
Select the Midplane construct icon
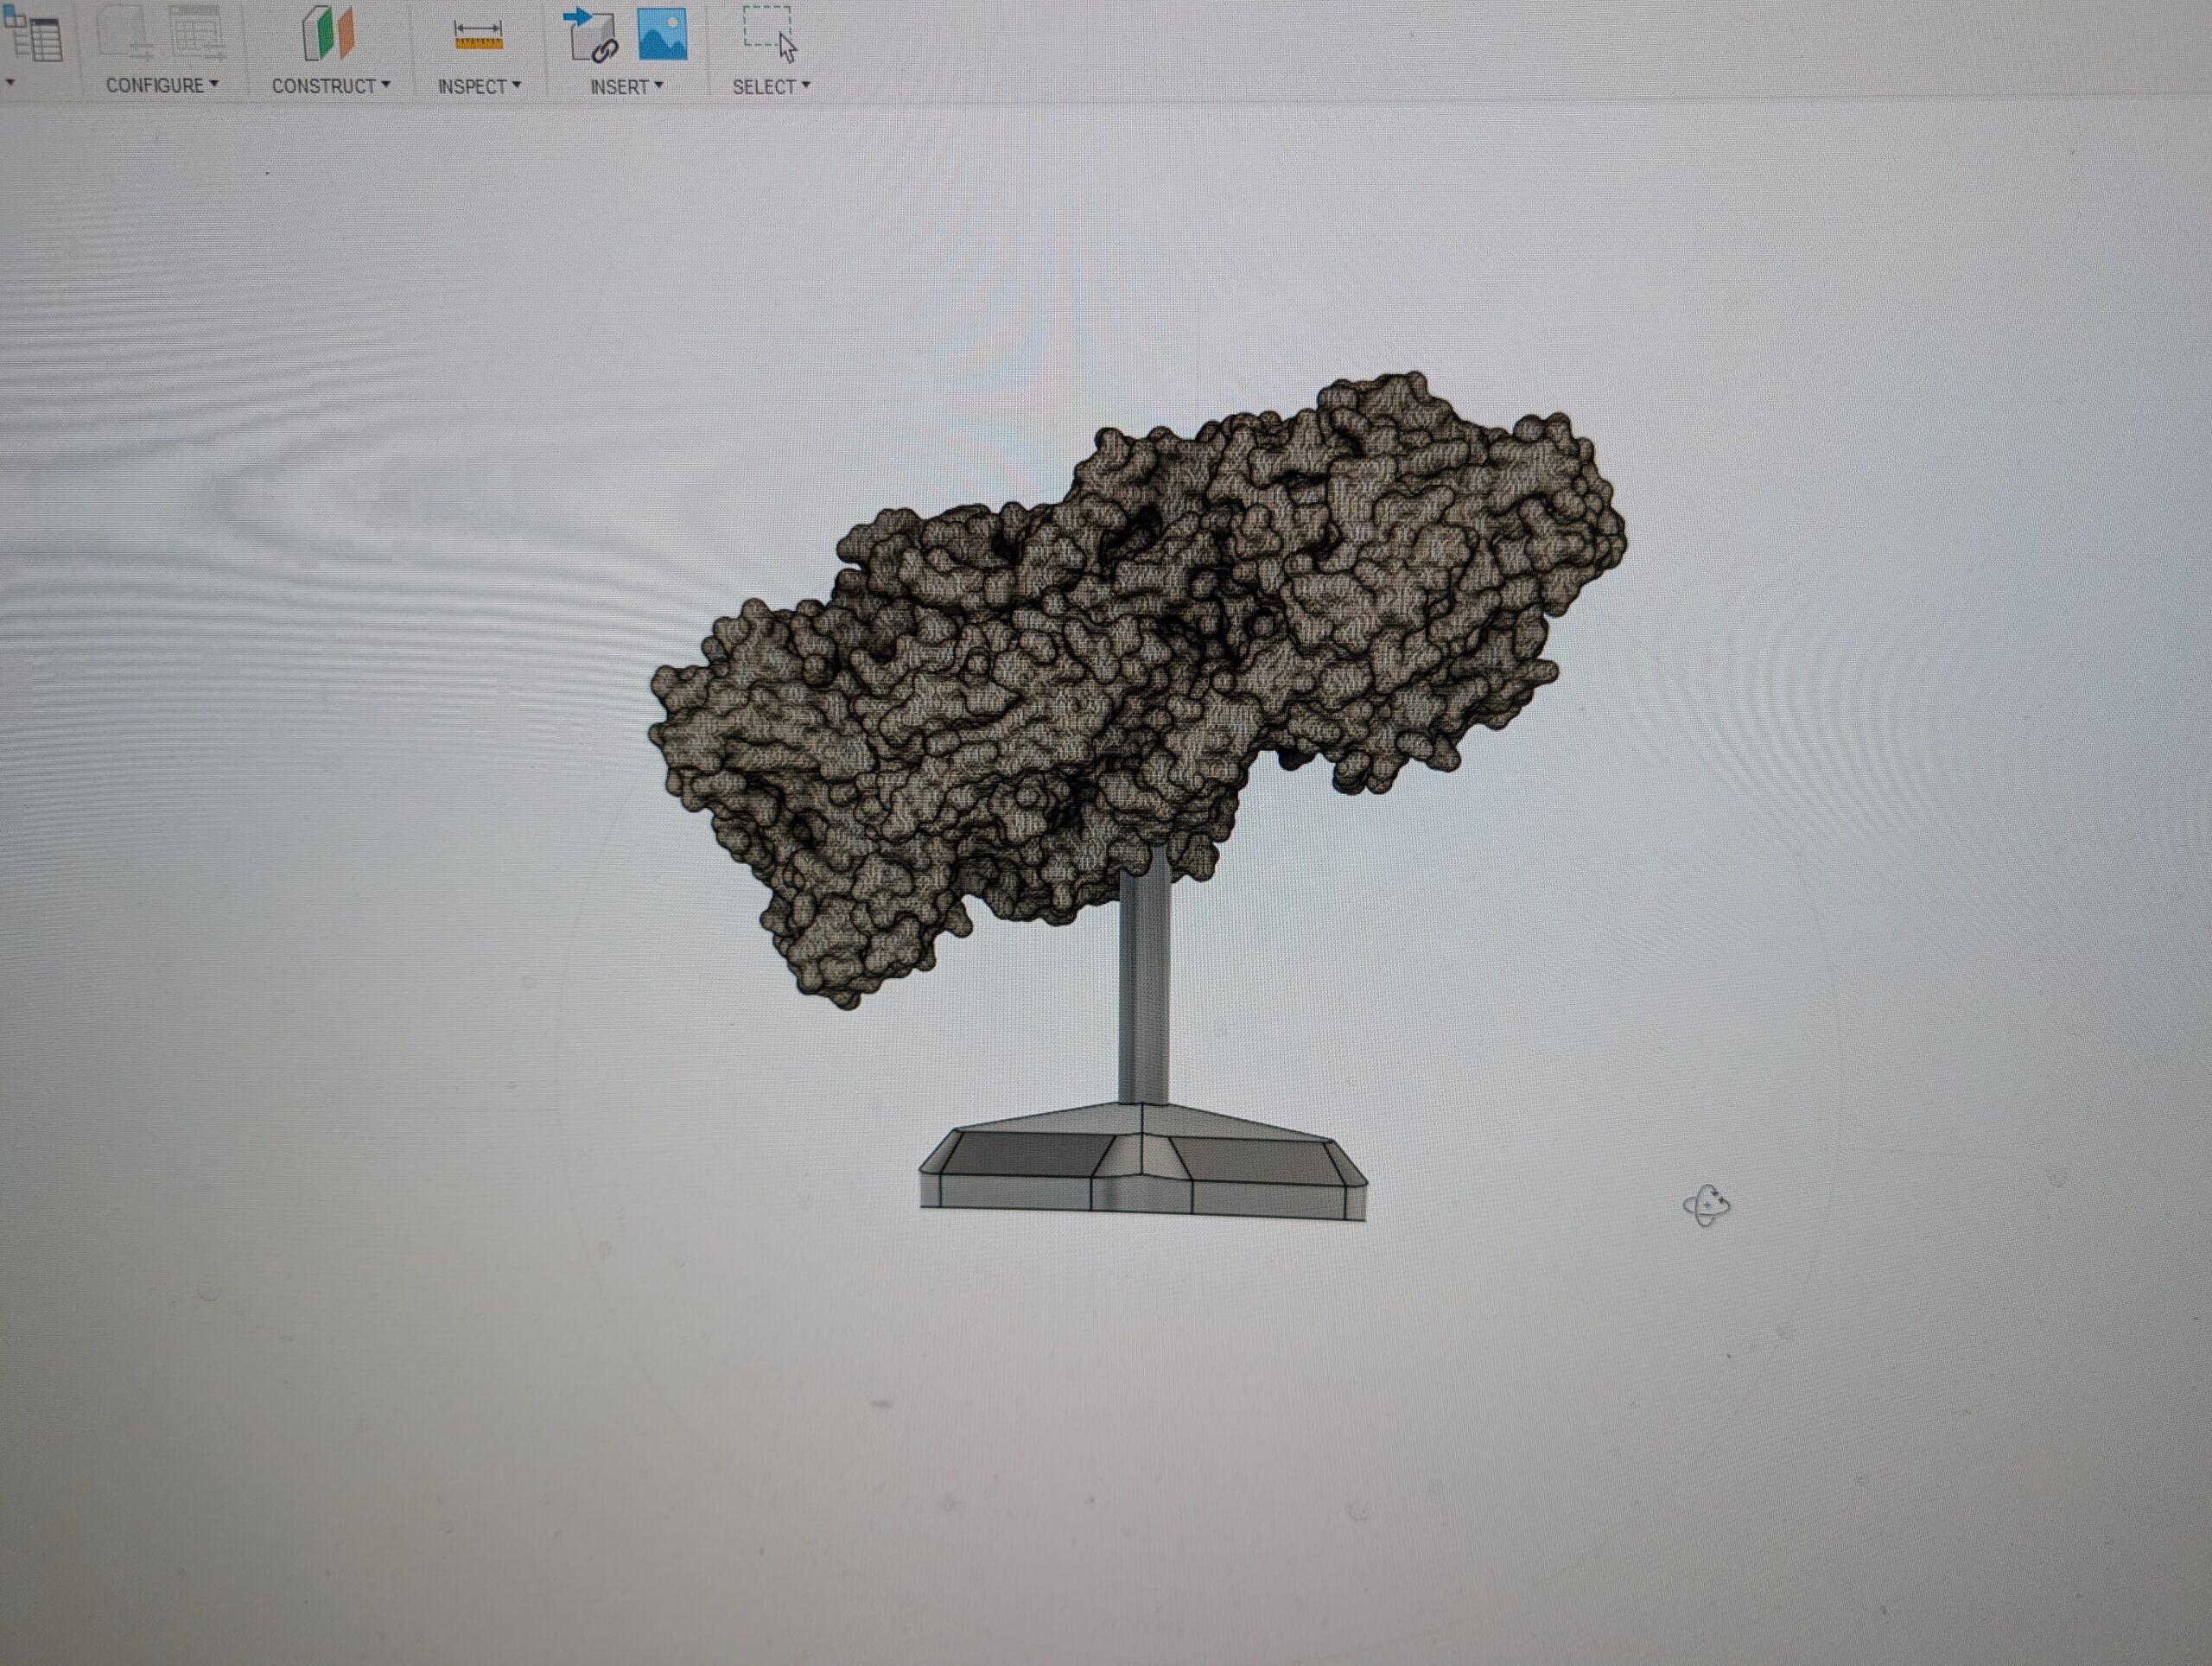330,35
